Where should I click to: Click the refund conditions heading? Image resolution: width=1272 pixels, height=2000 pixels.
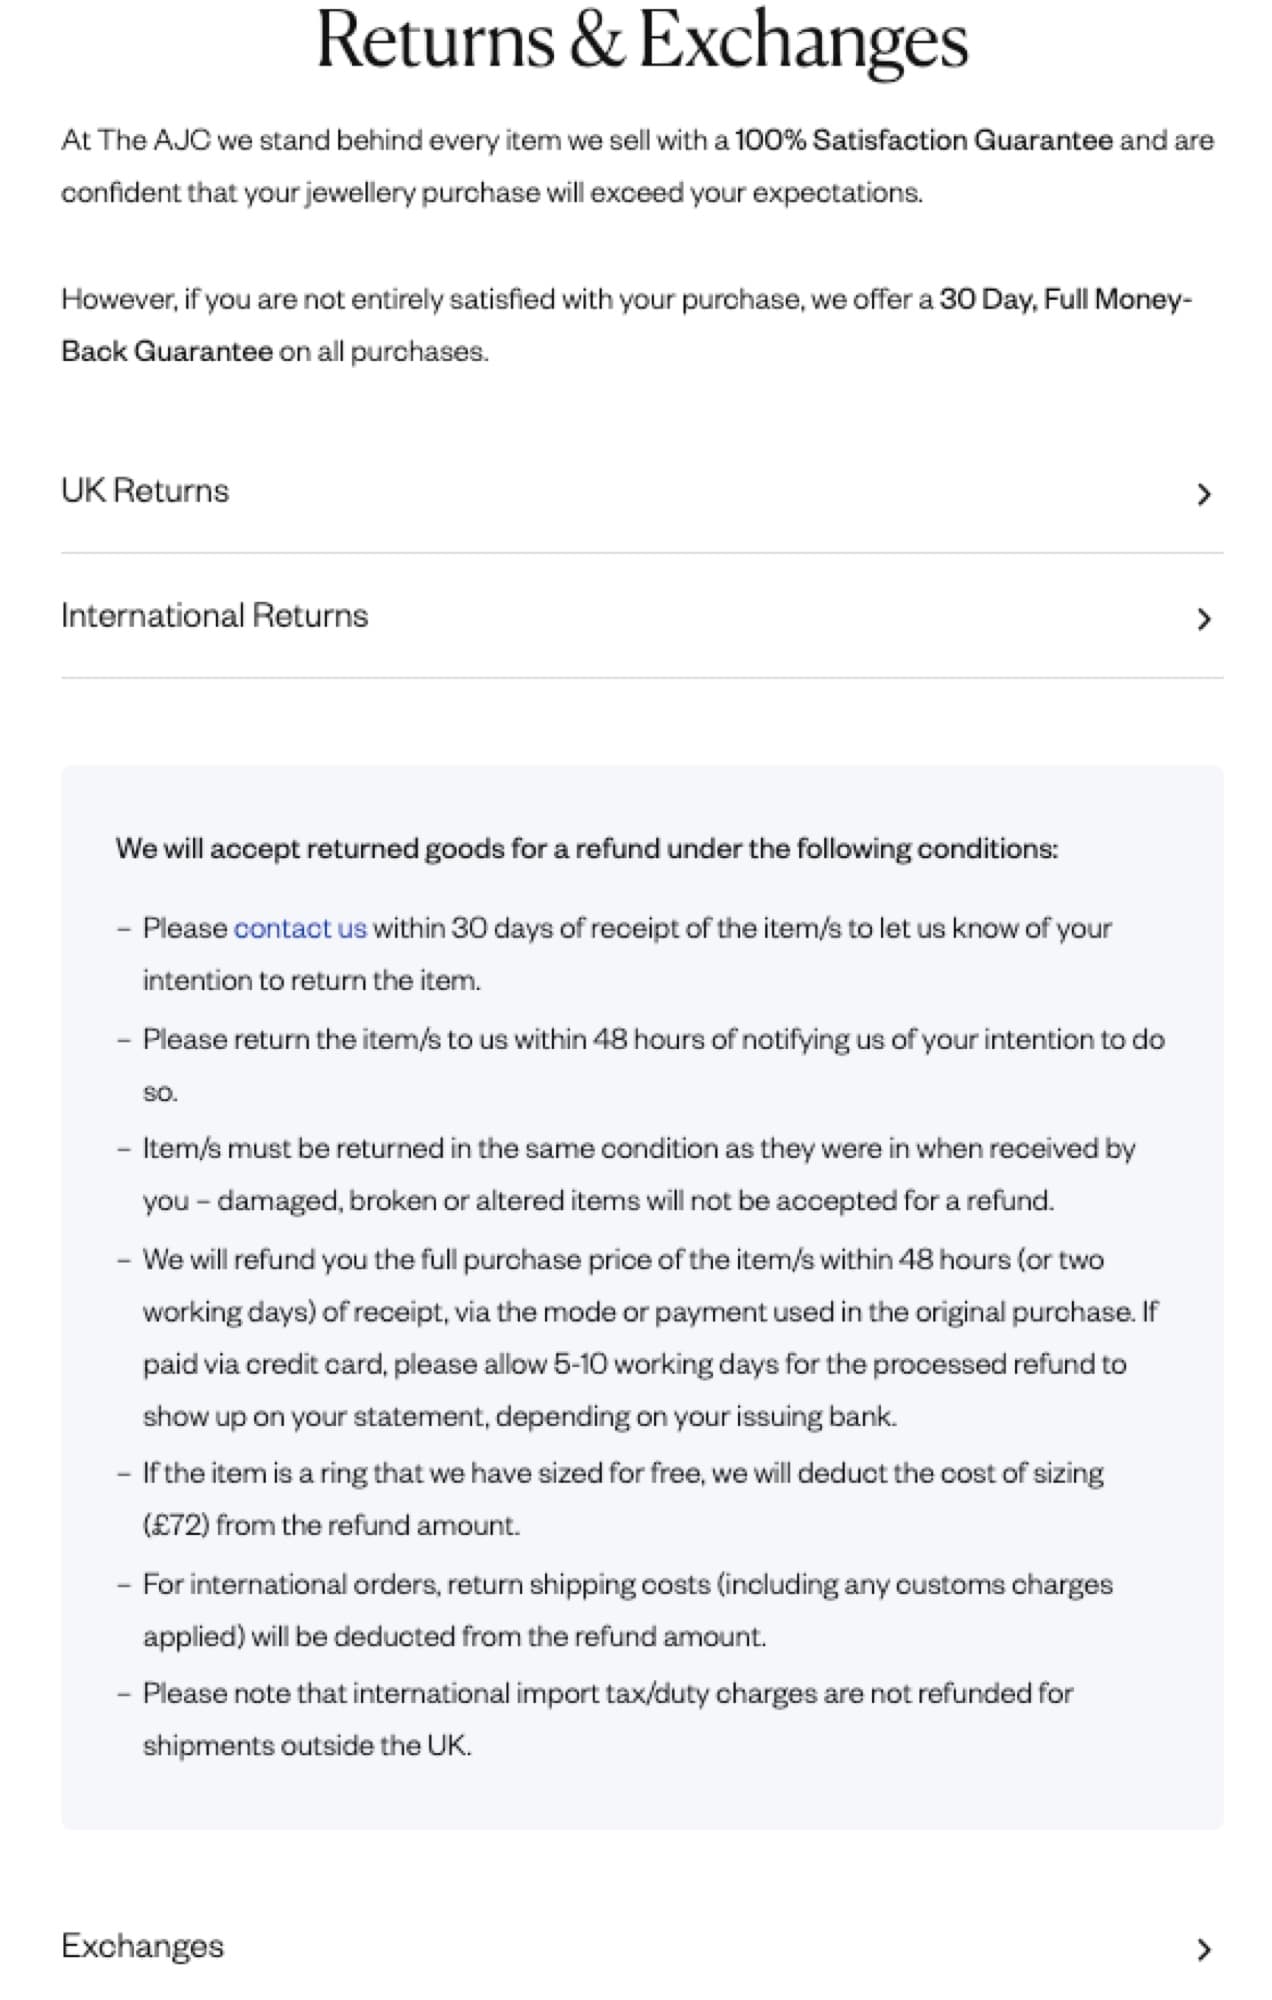click(x=588, y=848)
